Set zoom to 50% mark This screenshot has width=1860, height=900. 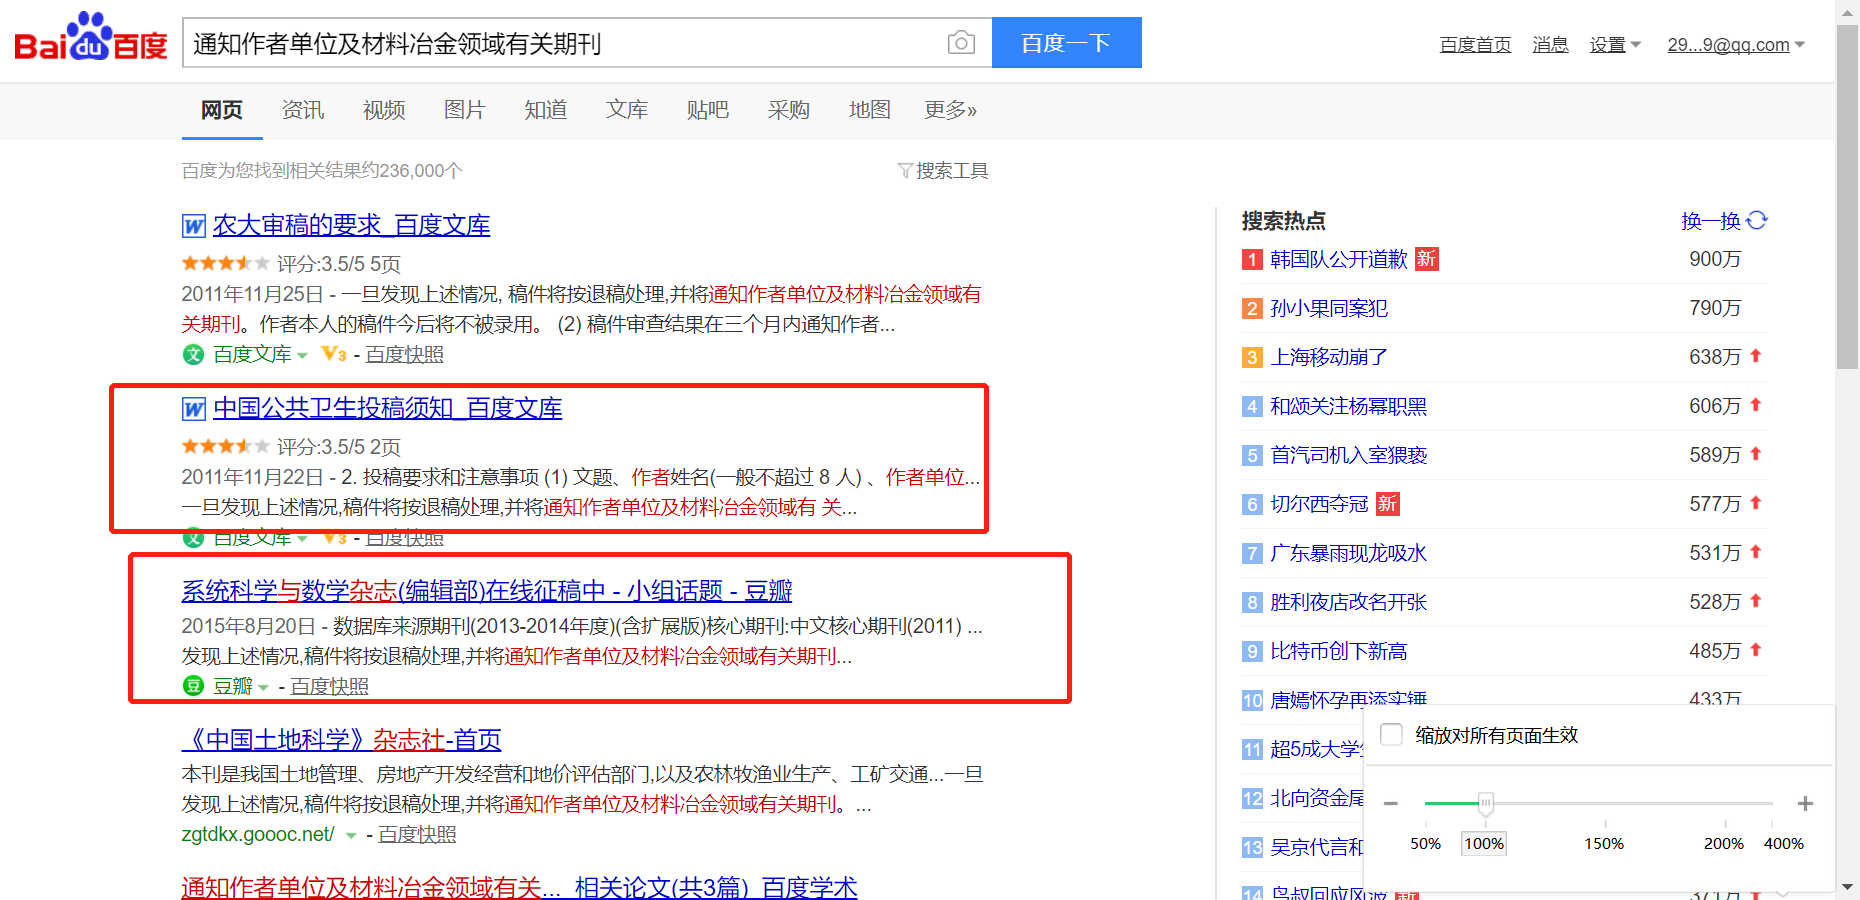tap(1425, 844)
